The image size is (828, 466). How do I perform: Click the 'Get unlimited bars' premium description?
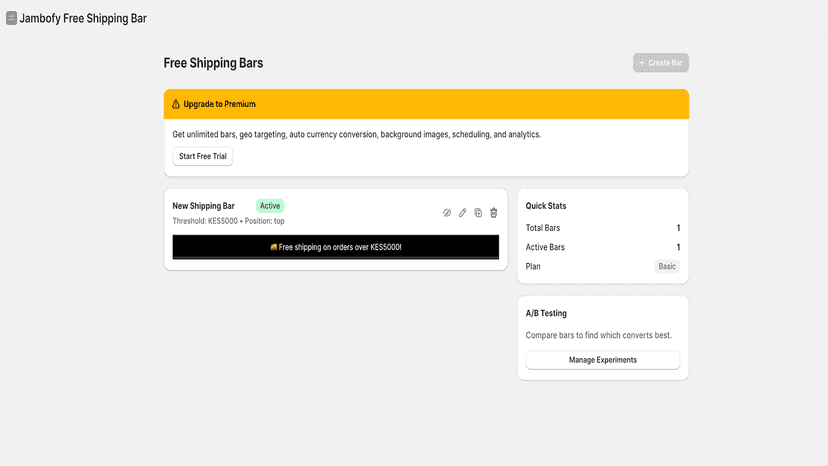click(356, 135)
